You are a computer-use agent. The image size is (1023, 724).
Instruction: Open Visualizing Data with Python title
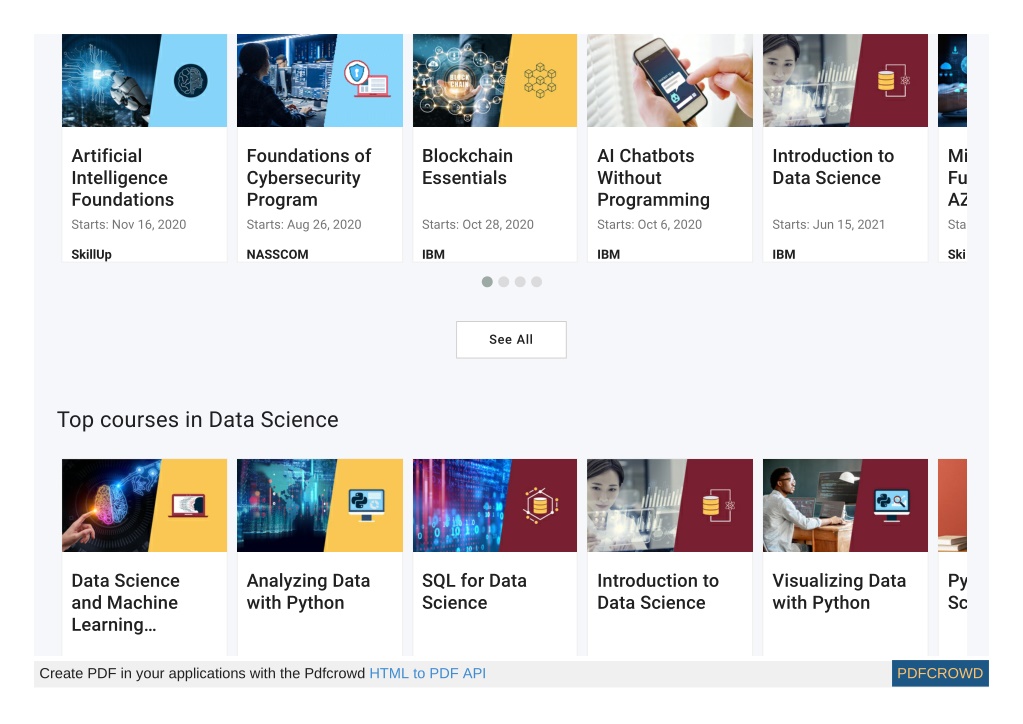click(x=839, y=592)
